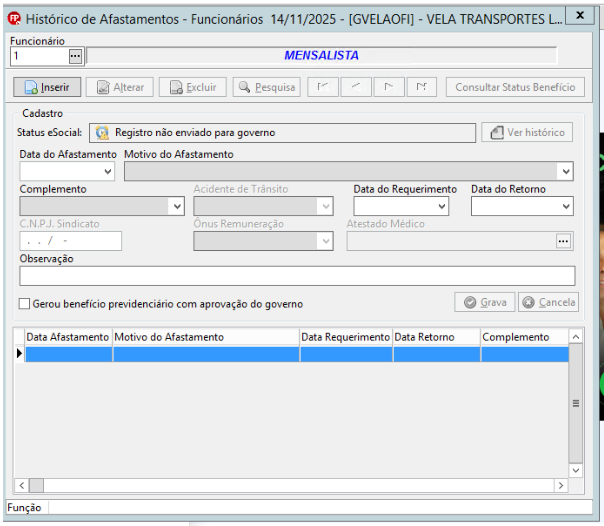The width and height of the screenshot is (604, 526).
Task: Go to the first record
Action: (x=323, y=87)
